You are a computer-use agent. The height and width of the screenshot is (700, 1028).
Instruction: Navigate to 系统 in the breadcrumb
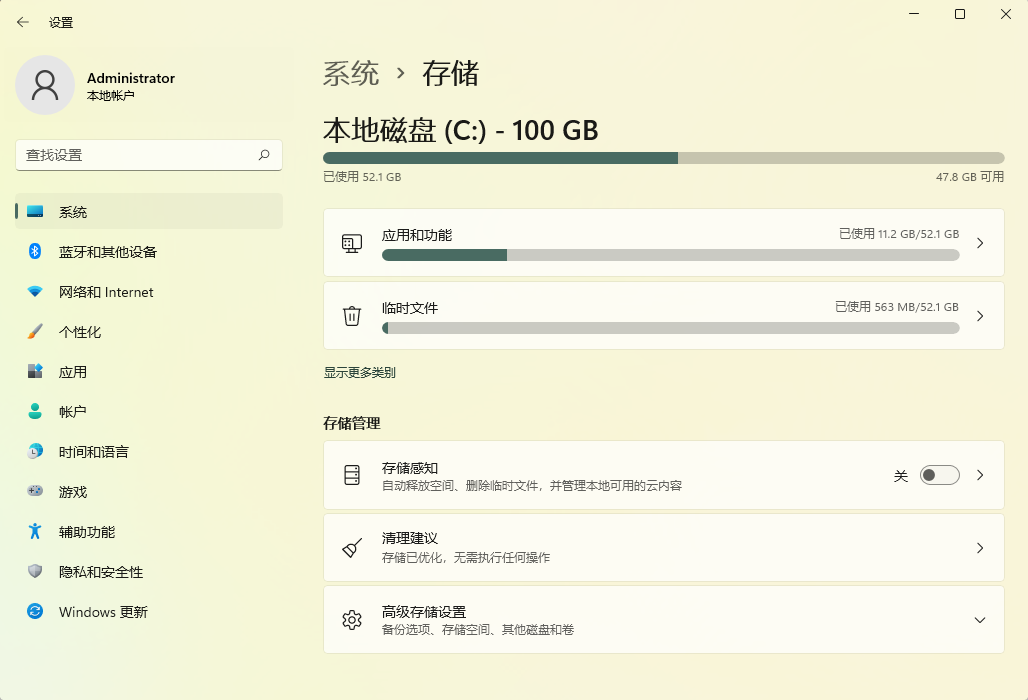click(349, 73)
